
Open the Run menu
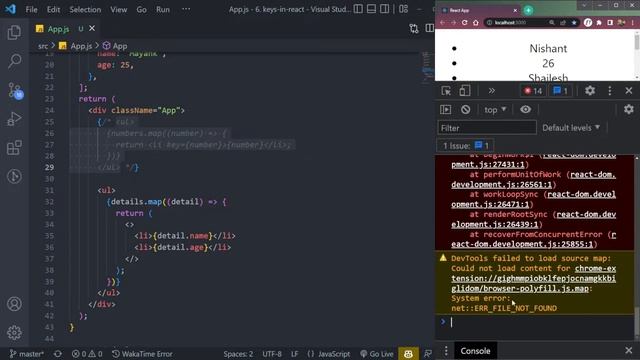tap(163, 9)
